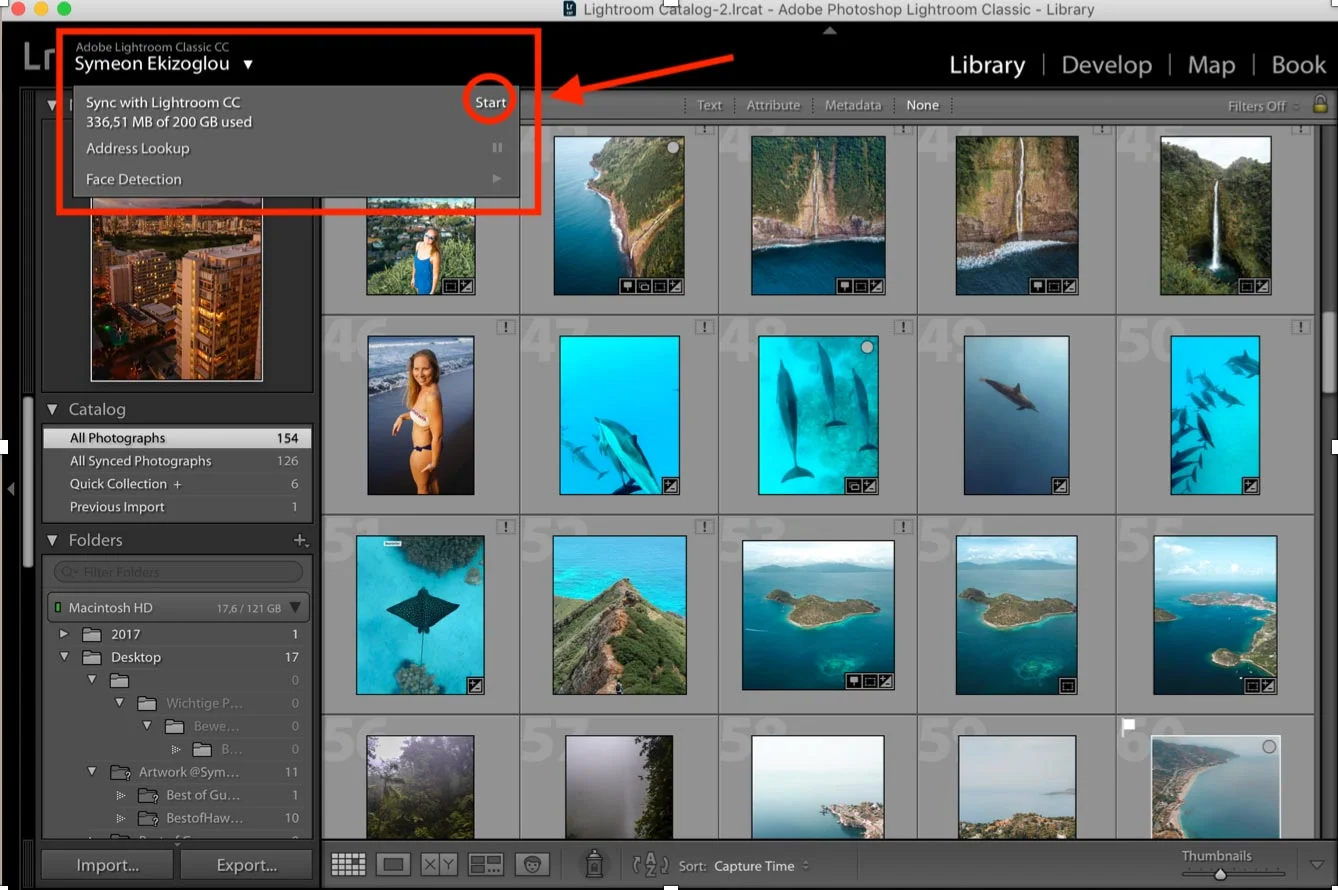The image size is (1338, 890).
Task: Select the None filter tab
Action: point(922,105)
